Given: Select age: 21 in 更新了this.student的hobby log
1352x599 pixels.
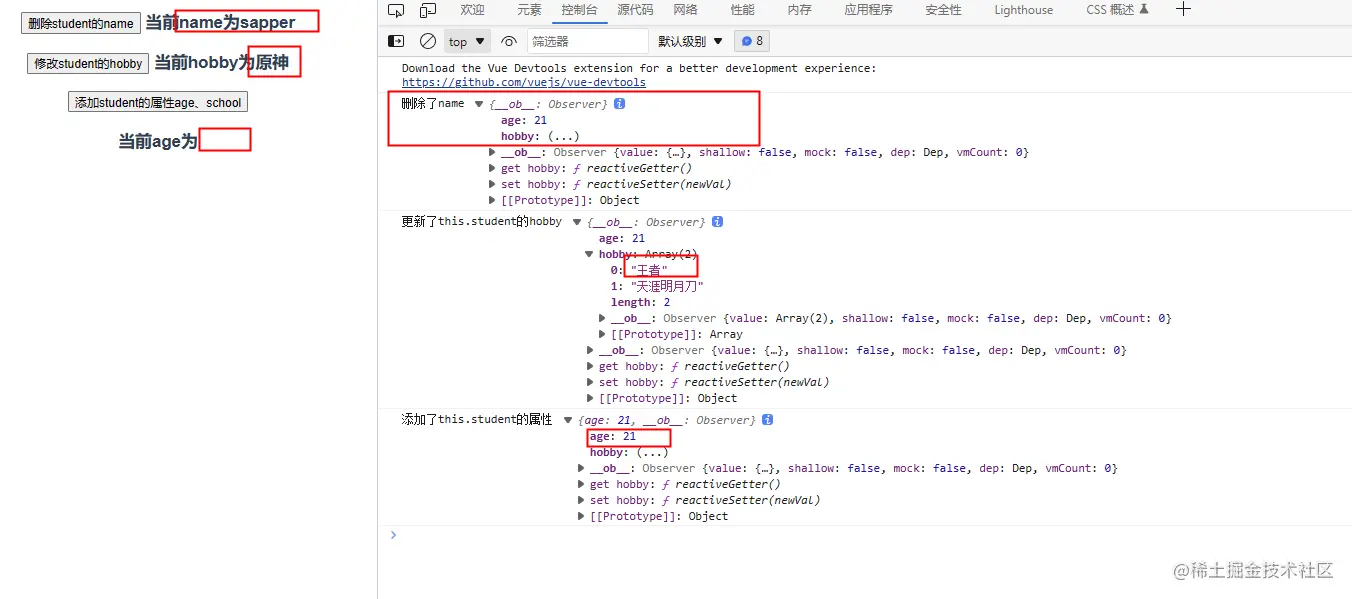Looking at the screenshot, I should pos(622,238).
